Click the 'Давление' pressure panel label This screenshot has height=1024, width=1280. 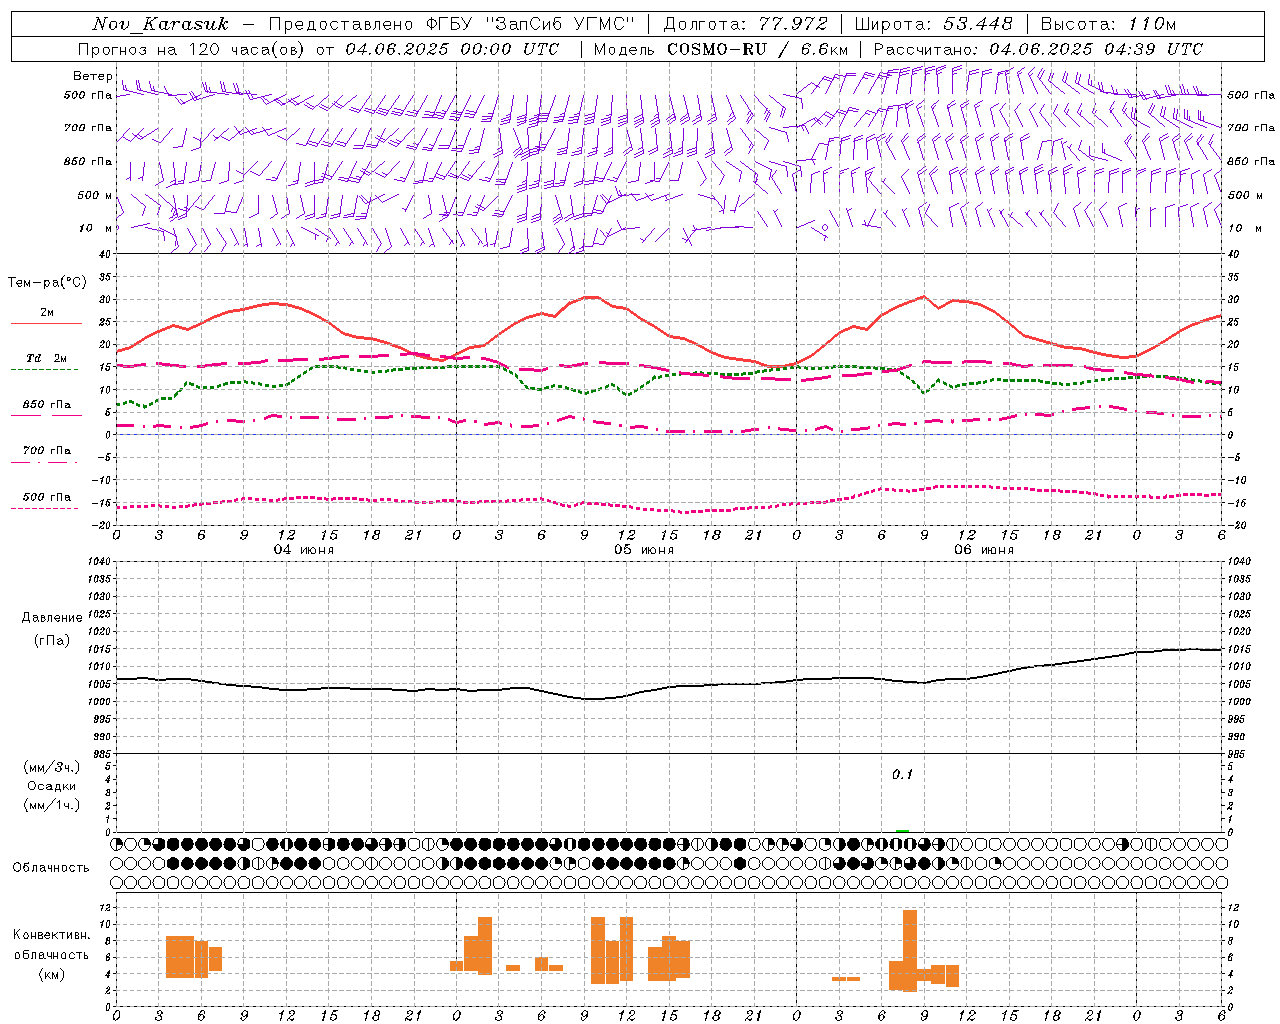point(52,618)
